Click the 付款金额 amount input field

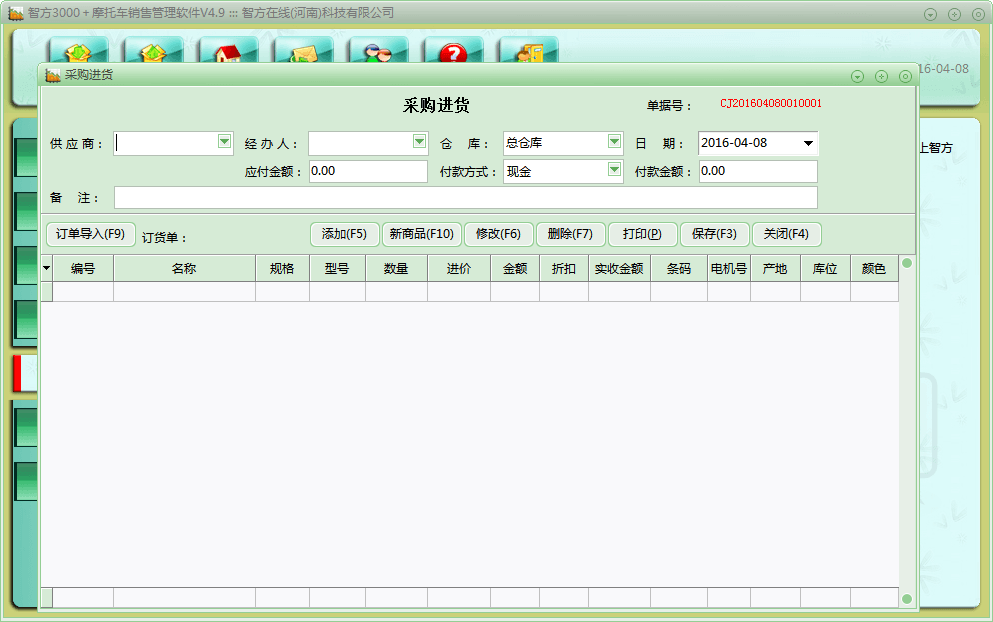pos(757,171)
